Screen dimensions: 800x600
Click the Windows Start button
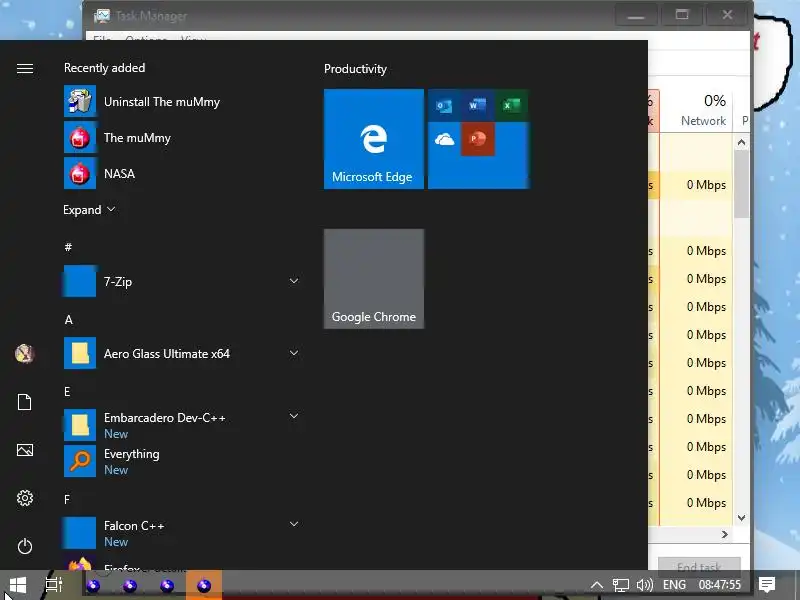coord(18,585)
